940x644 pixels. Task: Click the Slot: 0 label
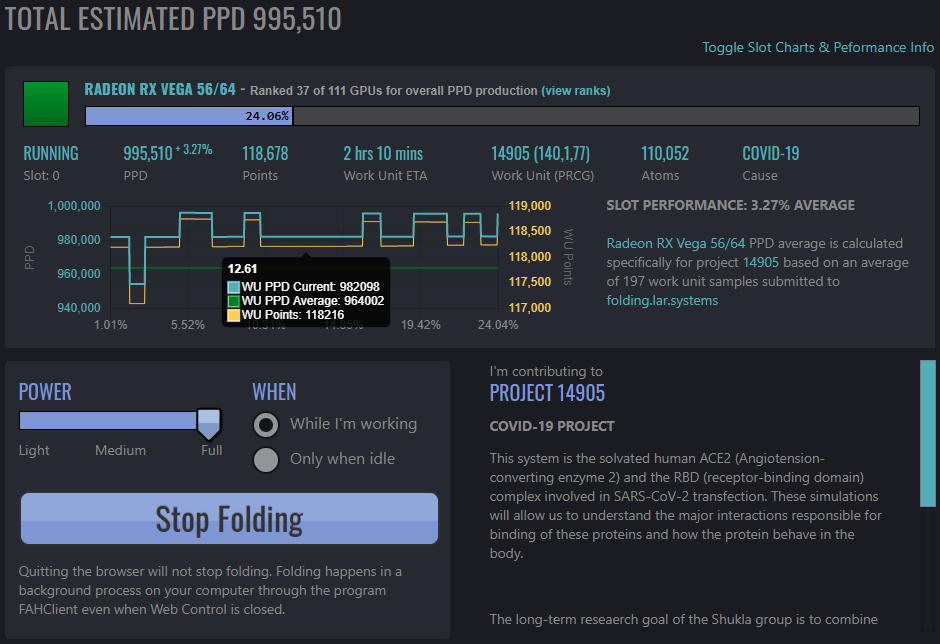(x=41, y=176)
